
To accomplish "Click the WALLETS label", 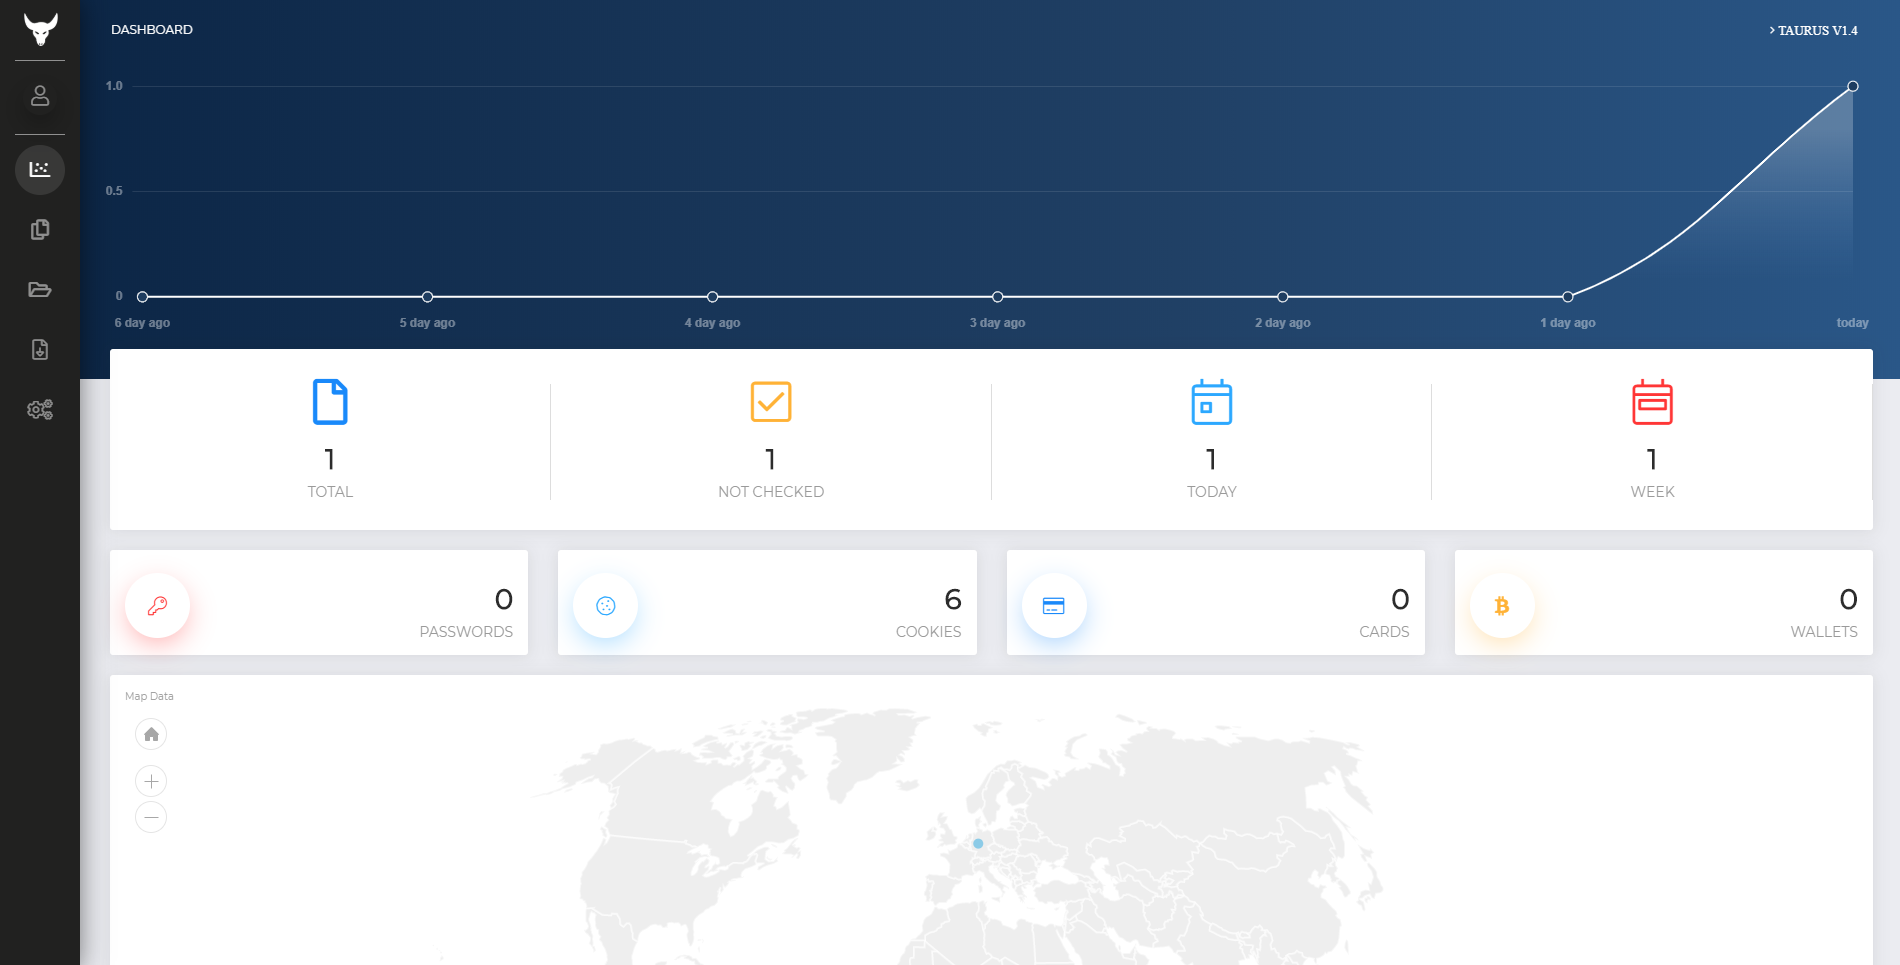I will [x=1824, y=632].
